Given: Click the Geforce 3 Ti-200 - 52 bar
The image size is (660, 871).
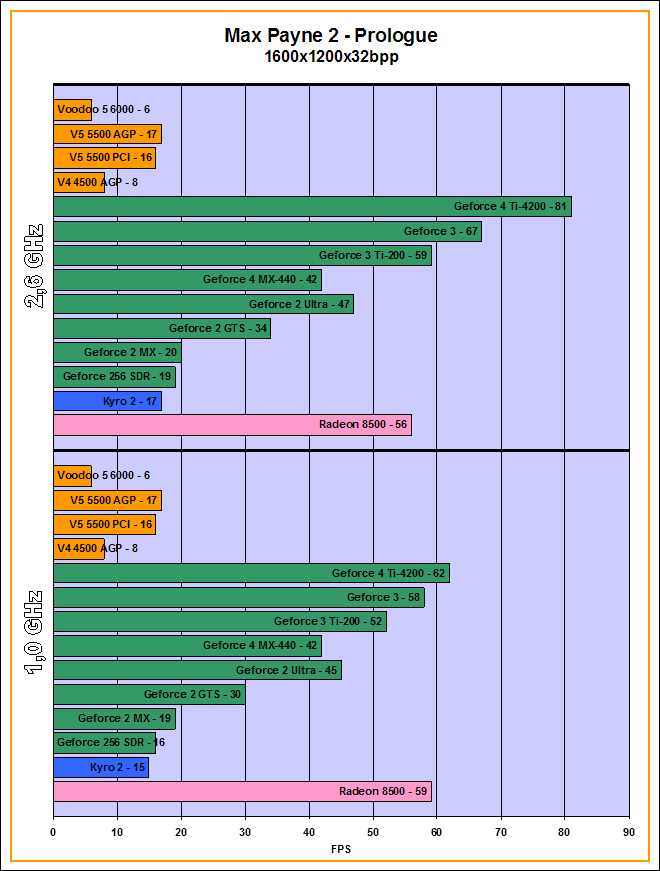Looking at the screenshot, I should (219, 621).
